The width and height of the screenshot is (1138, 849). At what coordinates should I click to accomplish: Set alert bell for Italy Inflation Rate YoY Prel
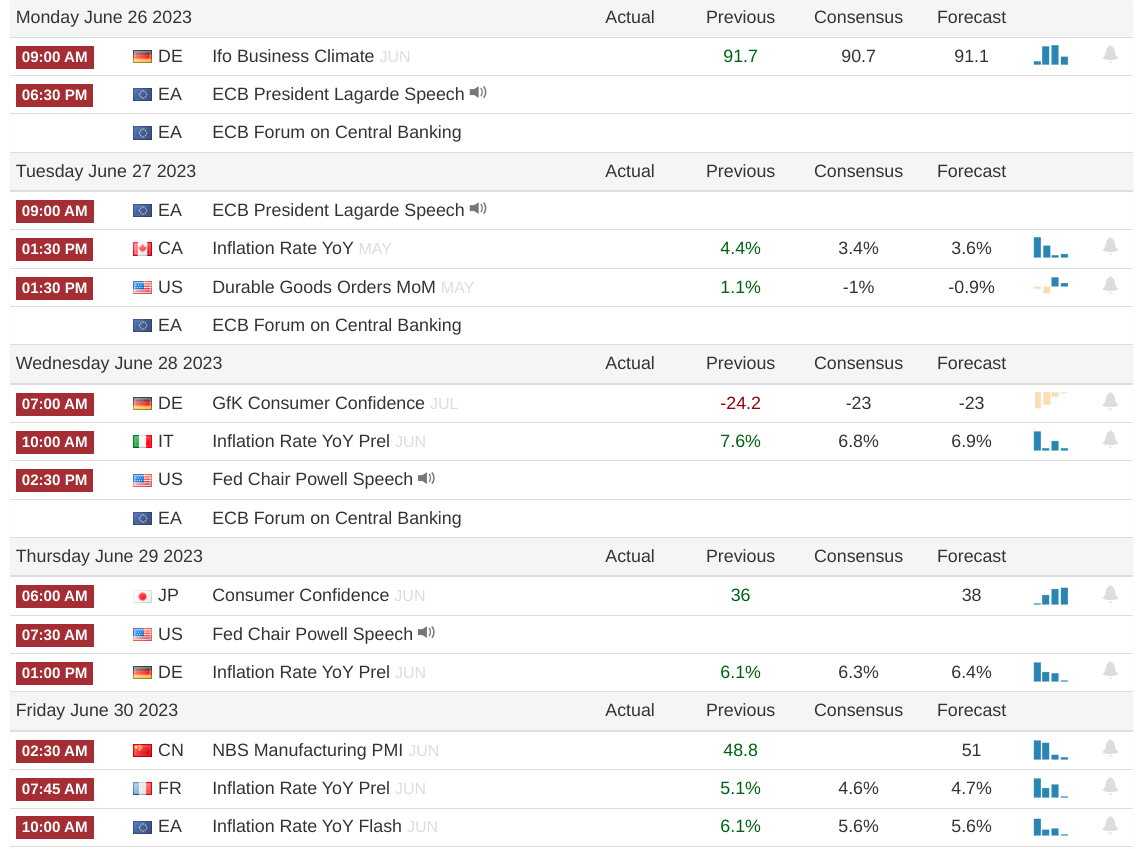tap(1110, 440)
